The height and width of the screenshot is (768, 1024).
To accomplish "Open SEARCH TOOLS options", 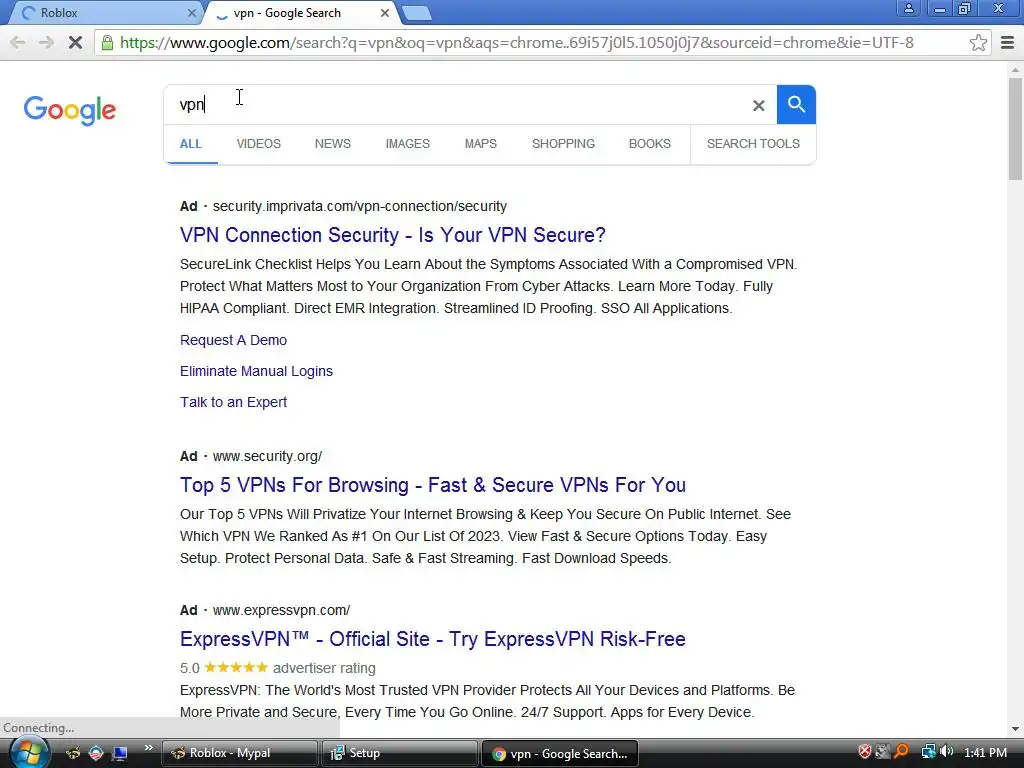I will [753, 144].
